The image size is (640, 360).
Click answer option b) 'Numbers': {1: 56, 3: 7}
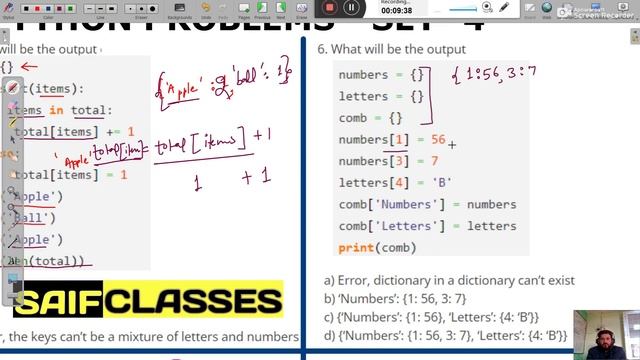click(395, 299)
